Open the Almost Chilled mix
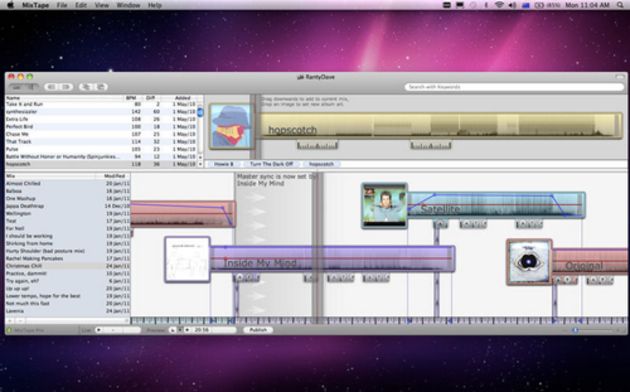 click(68, 184)
